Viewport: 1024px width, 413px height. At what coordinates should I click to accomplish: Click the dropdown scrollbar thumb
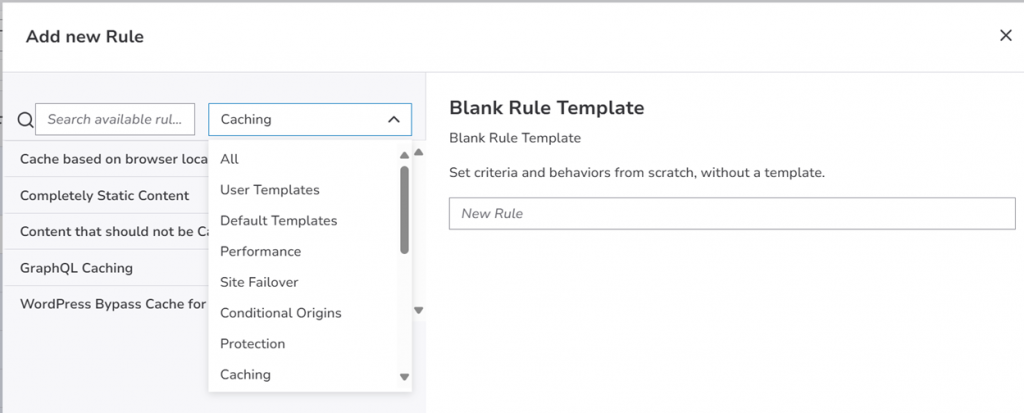coord(404,208)
